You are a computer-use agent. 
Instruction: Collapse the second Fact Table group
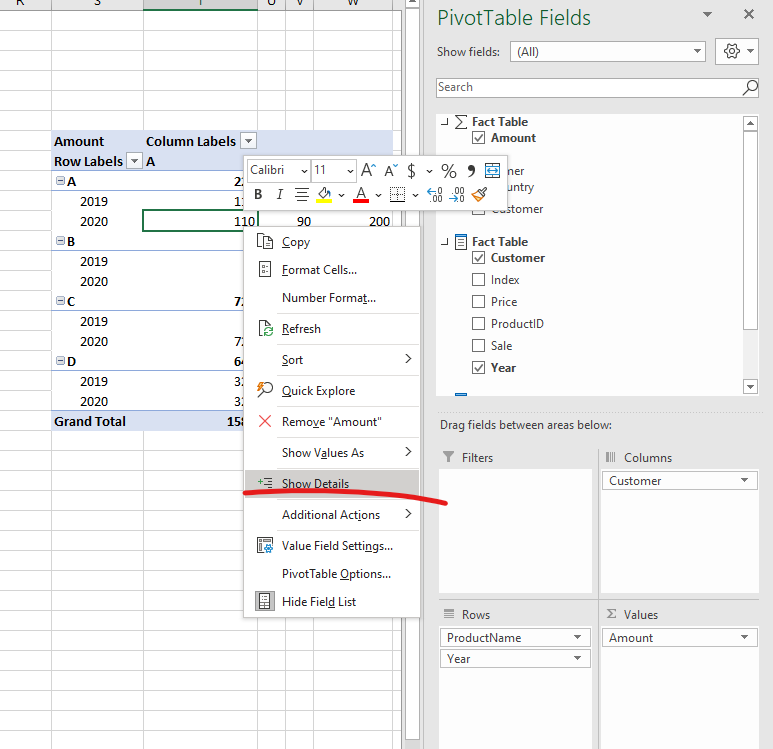(x=445, y=242)
